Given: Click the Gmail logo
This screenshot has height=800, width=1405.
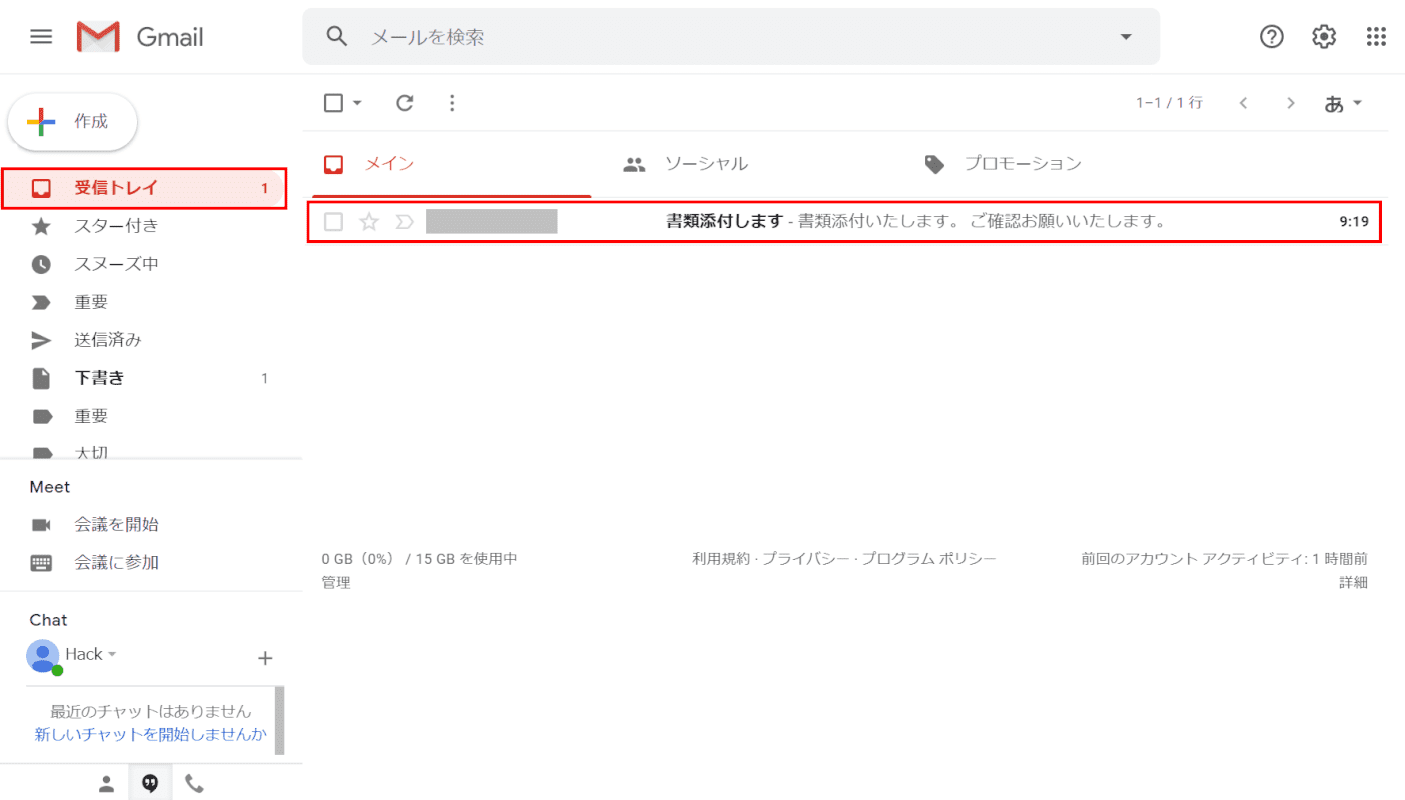Looking at the screenshot, I should 140,37.
